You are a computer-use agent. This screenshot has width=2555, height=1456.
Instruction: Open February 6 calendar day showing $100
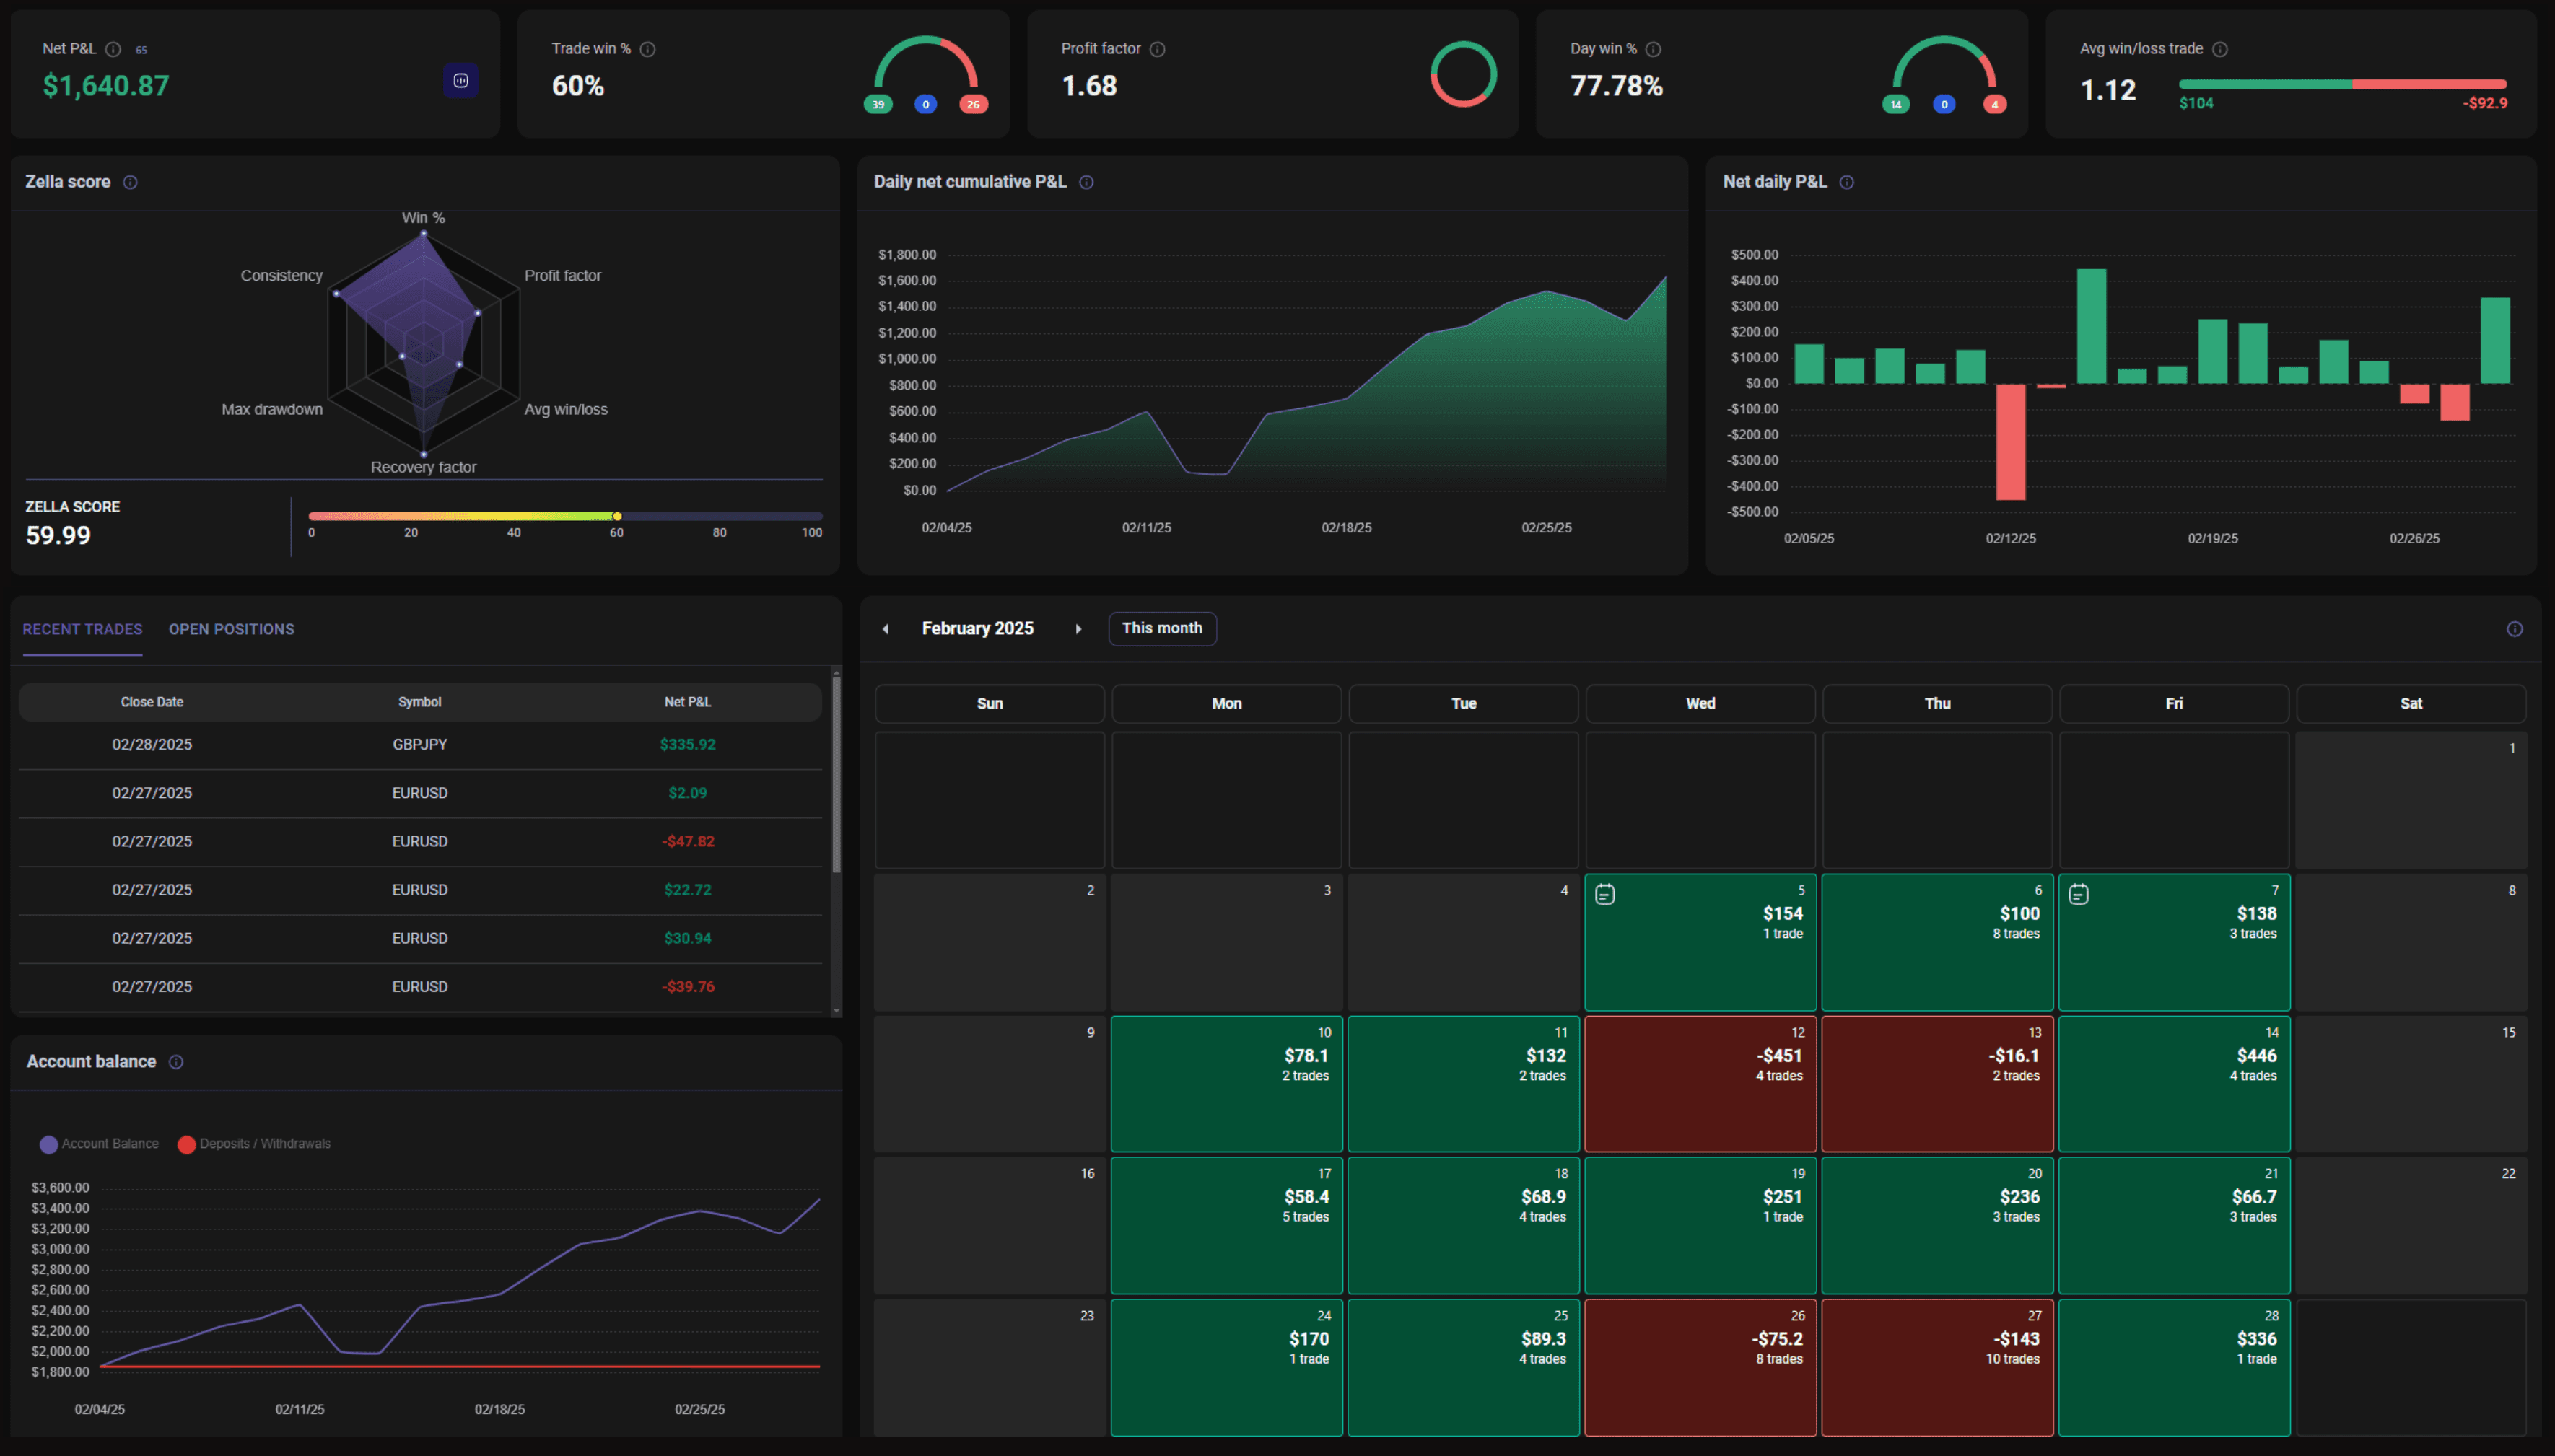coord(1937,942)
